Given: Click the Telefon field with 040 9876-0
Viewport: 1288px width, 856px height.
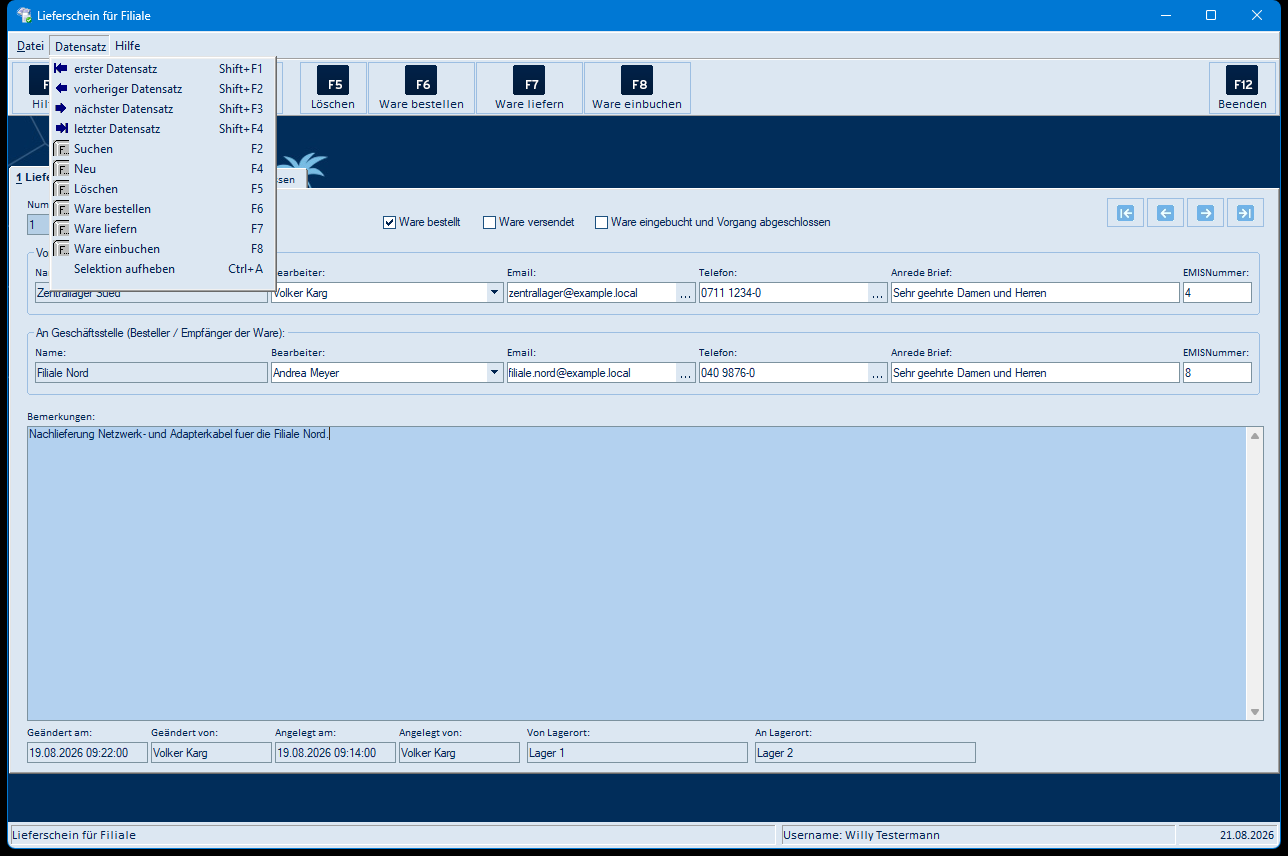Looking at the screenshot, I should [783, 373].
